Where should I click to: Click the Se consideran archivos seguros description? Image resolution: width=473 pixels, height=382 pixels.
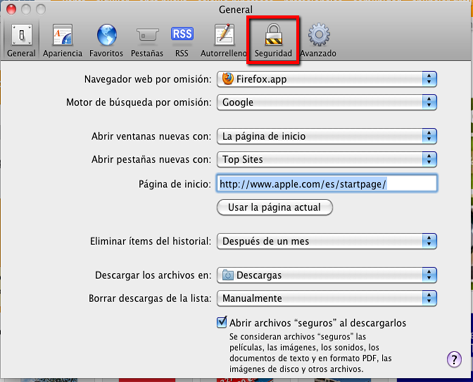[310, 353]
